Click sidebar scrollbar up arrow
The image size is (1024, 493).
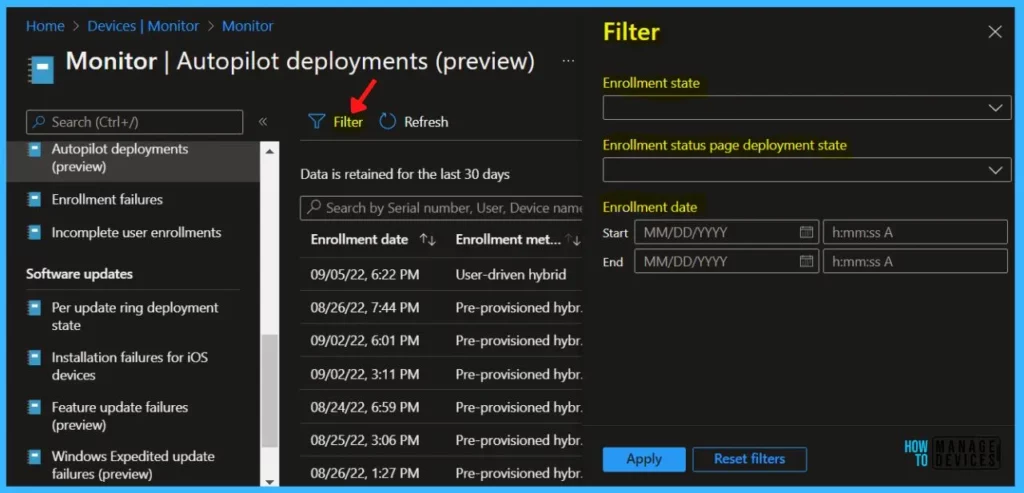tap(270, 151)
